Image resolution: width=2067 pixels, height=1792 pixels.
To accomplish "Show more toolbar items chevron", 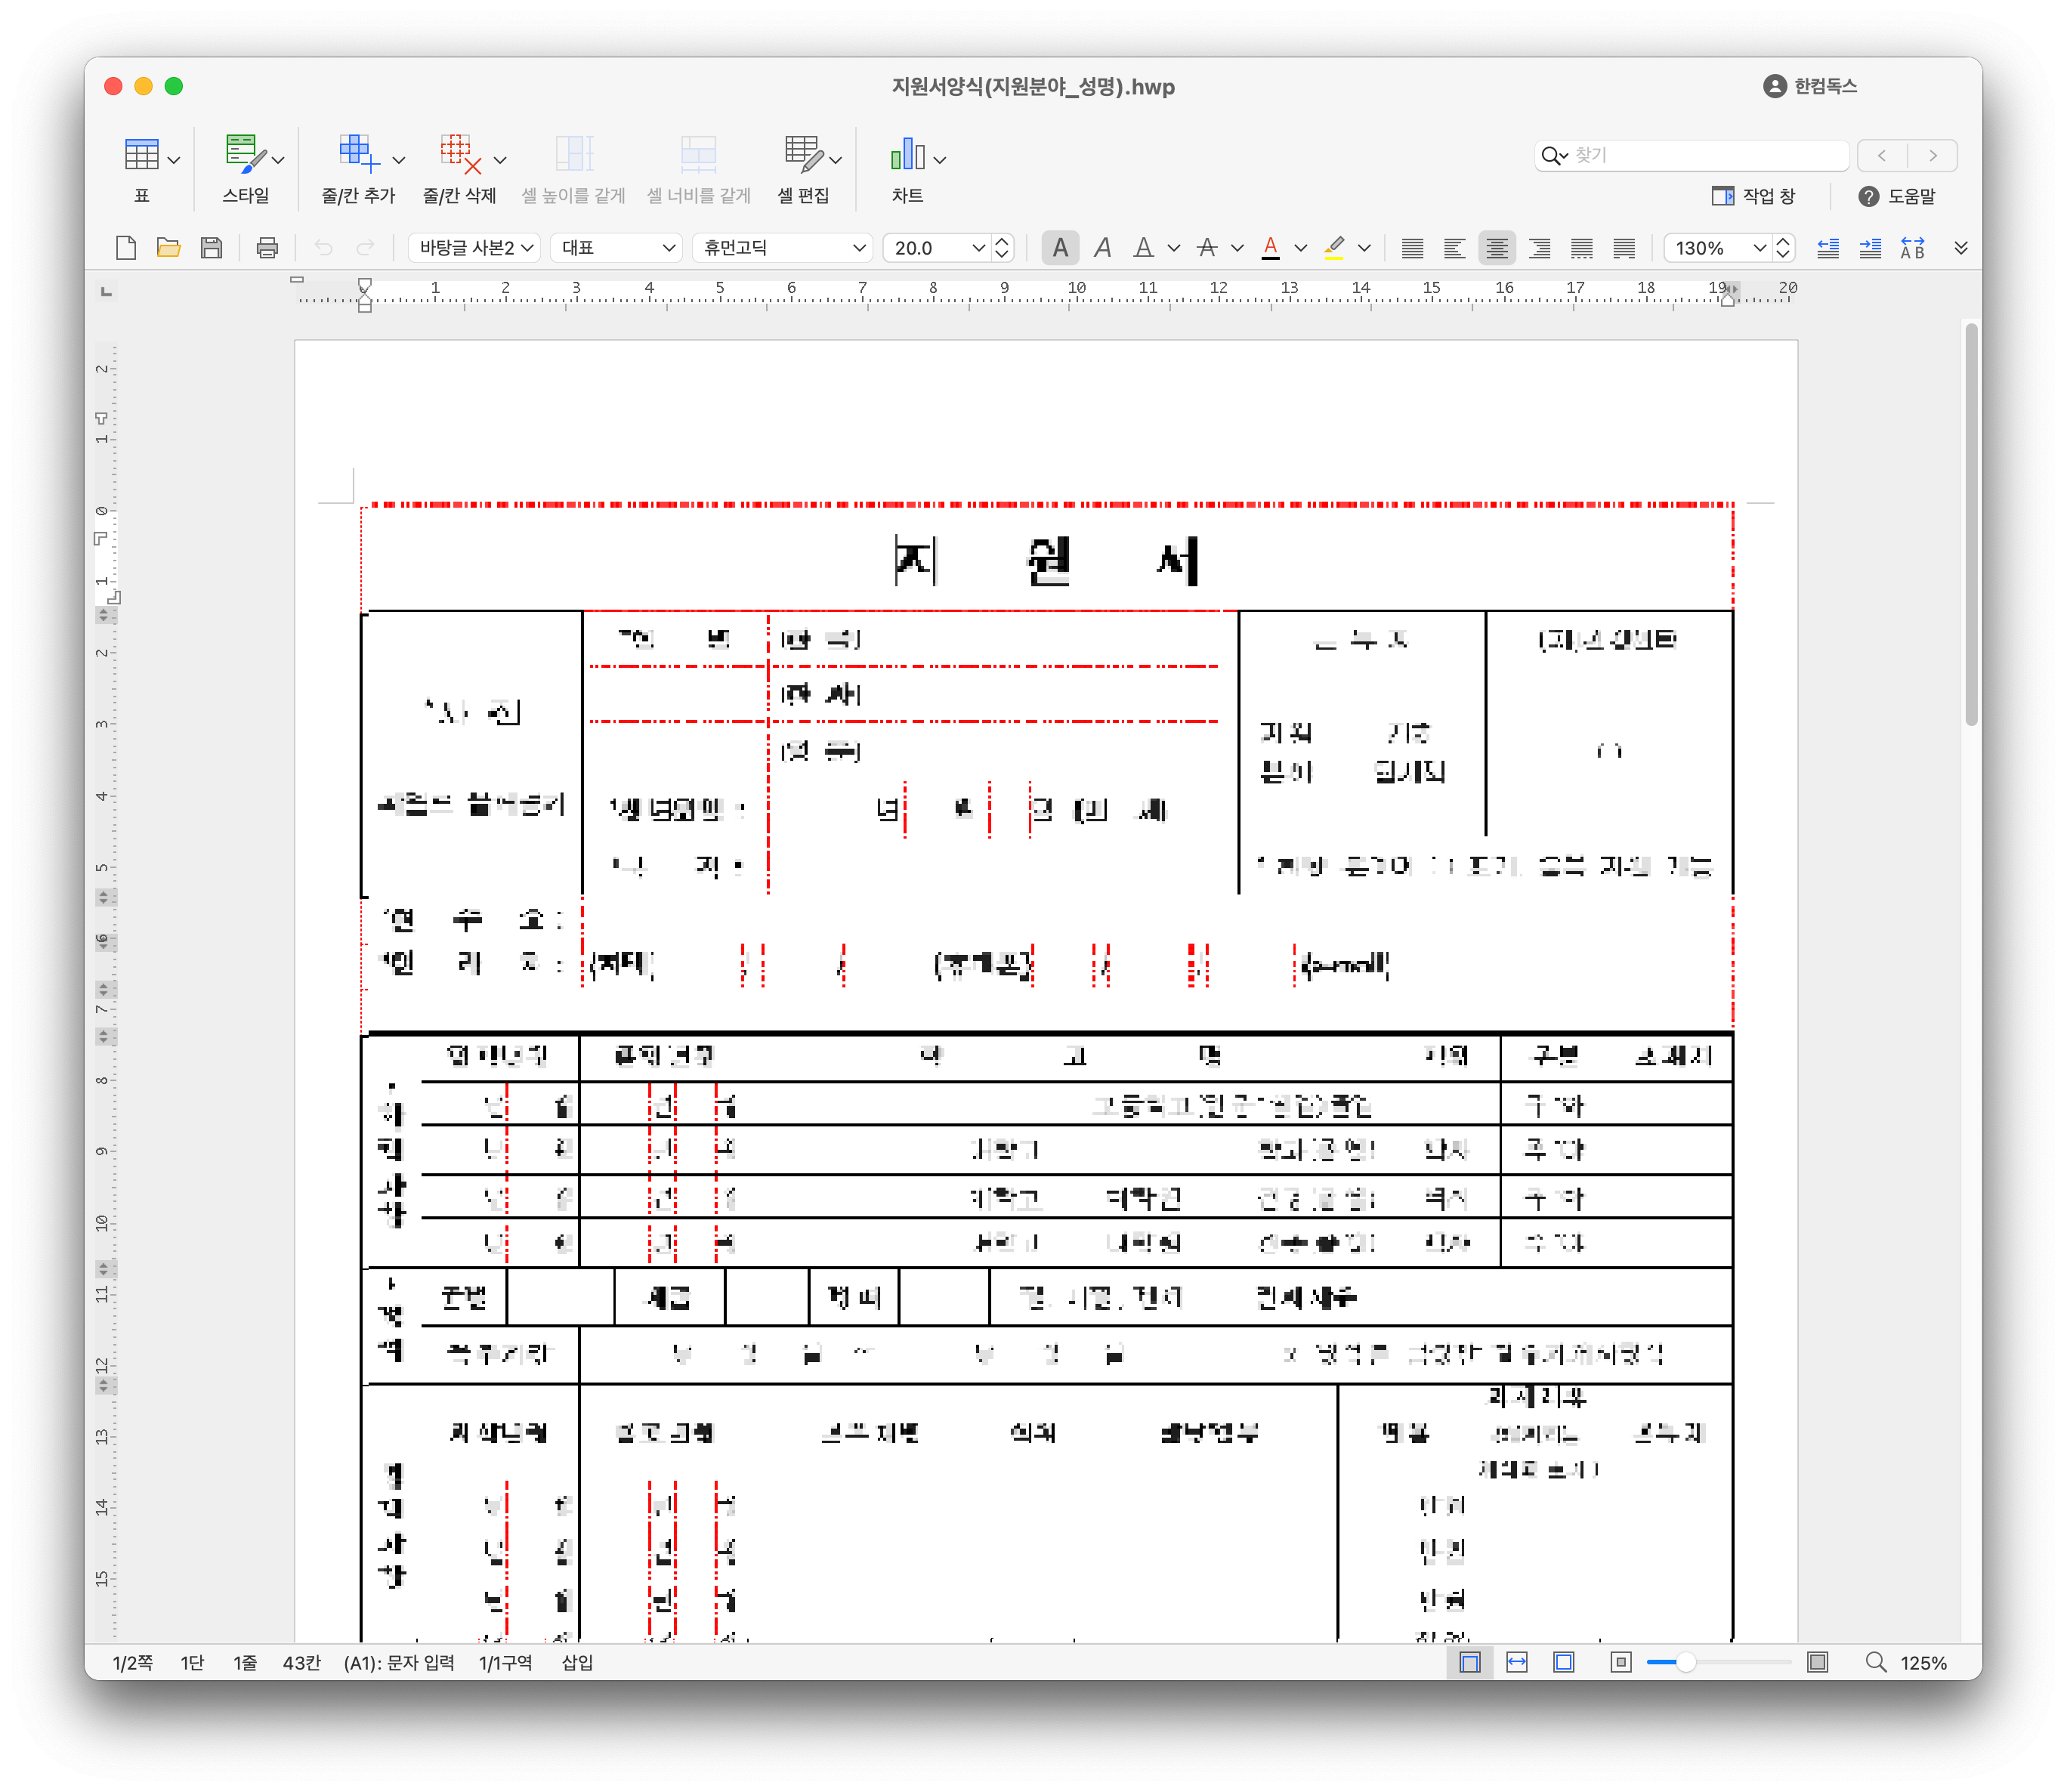I will 1960,248.
